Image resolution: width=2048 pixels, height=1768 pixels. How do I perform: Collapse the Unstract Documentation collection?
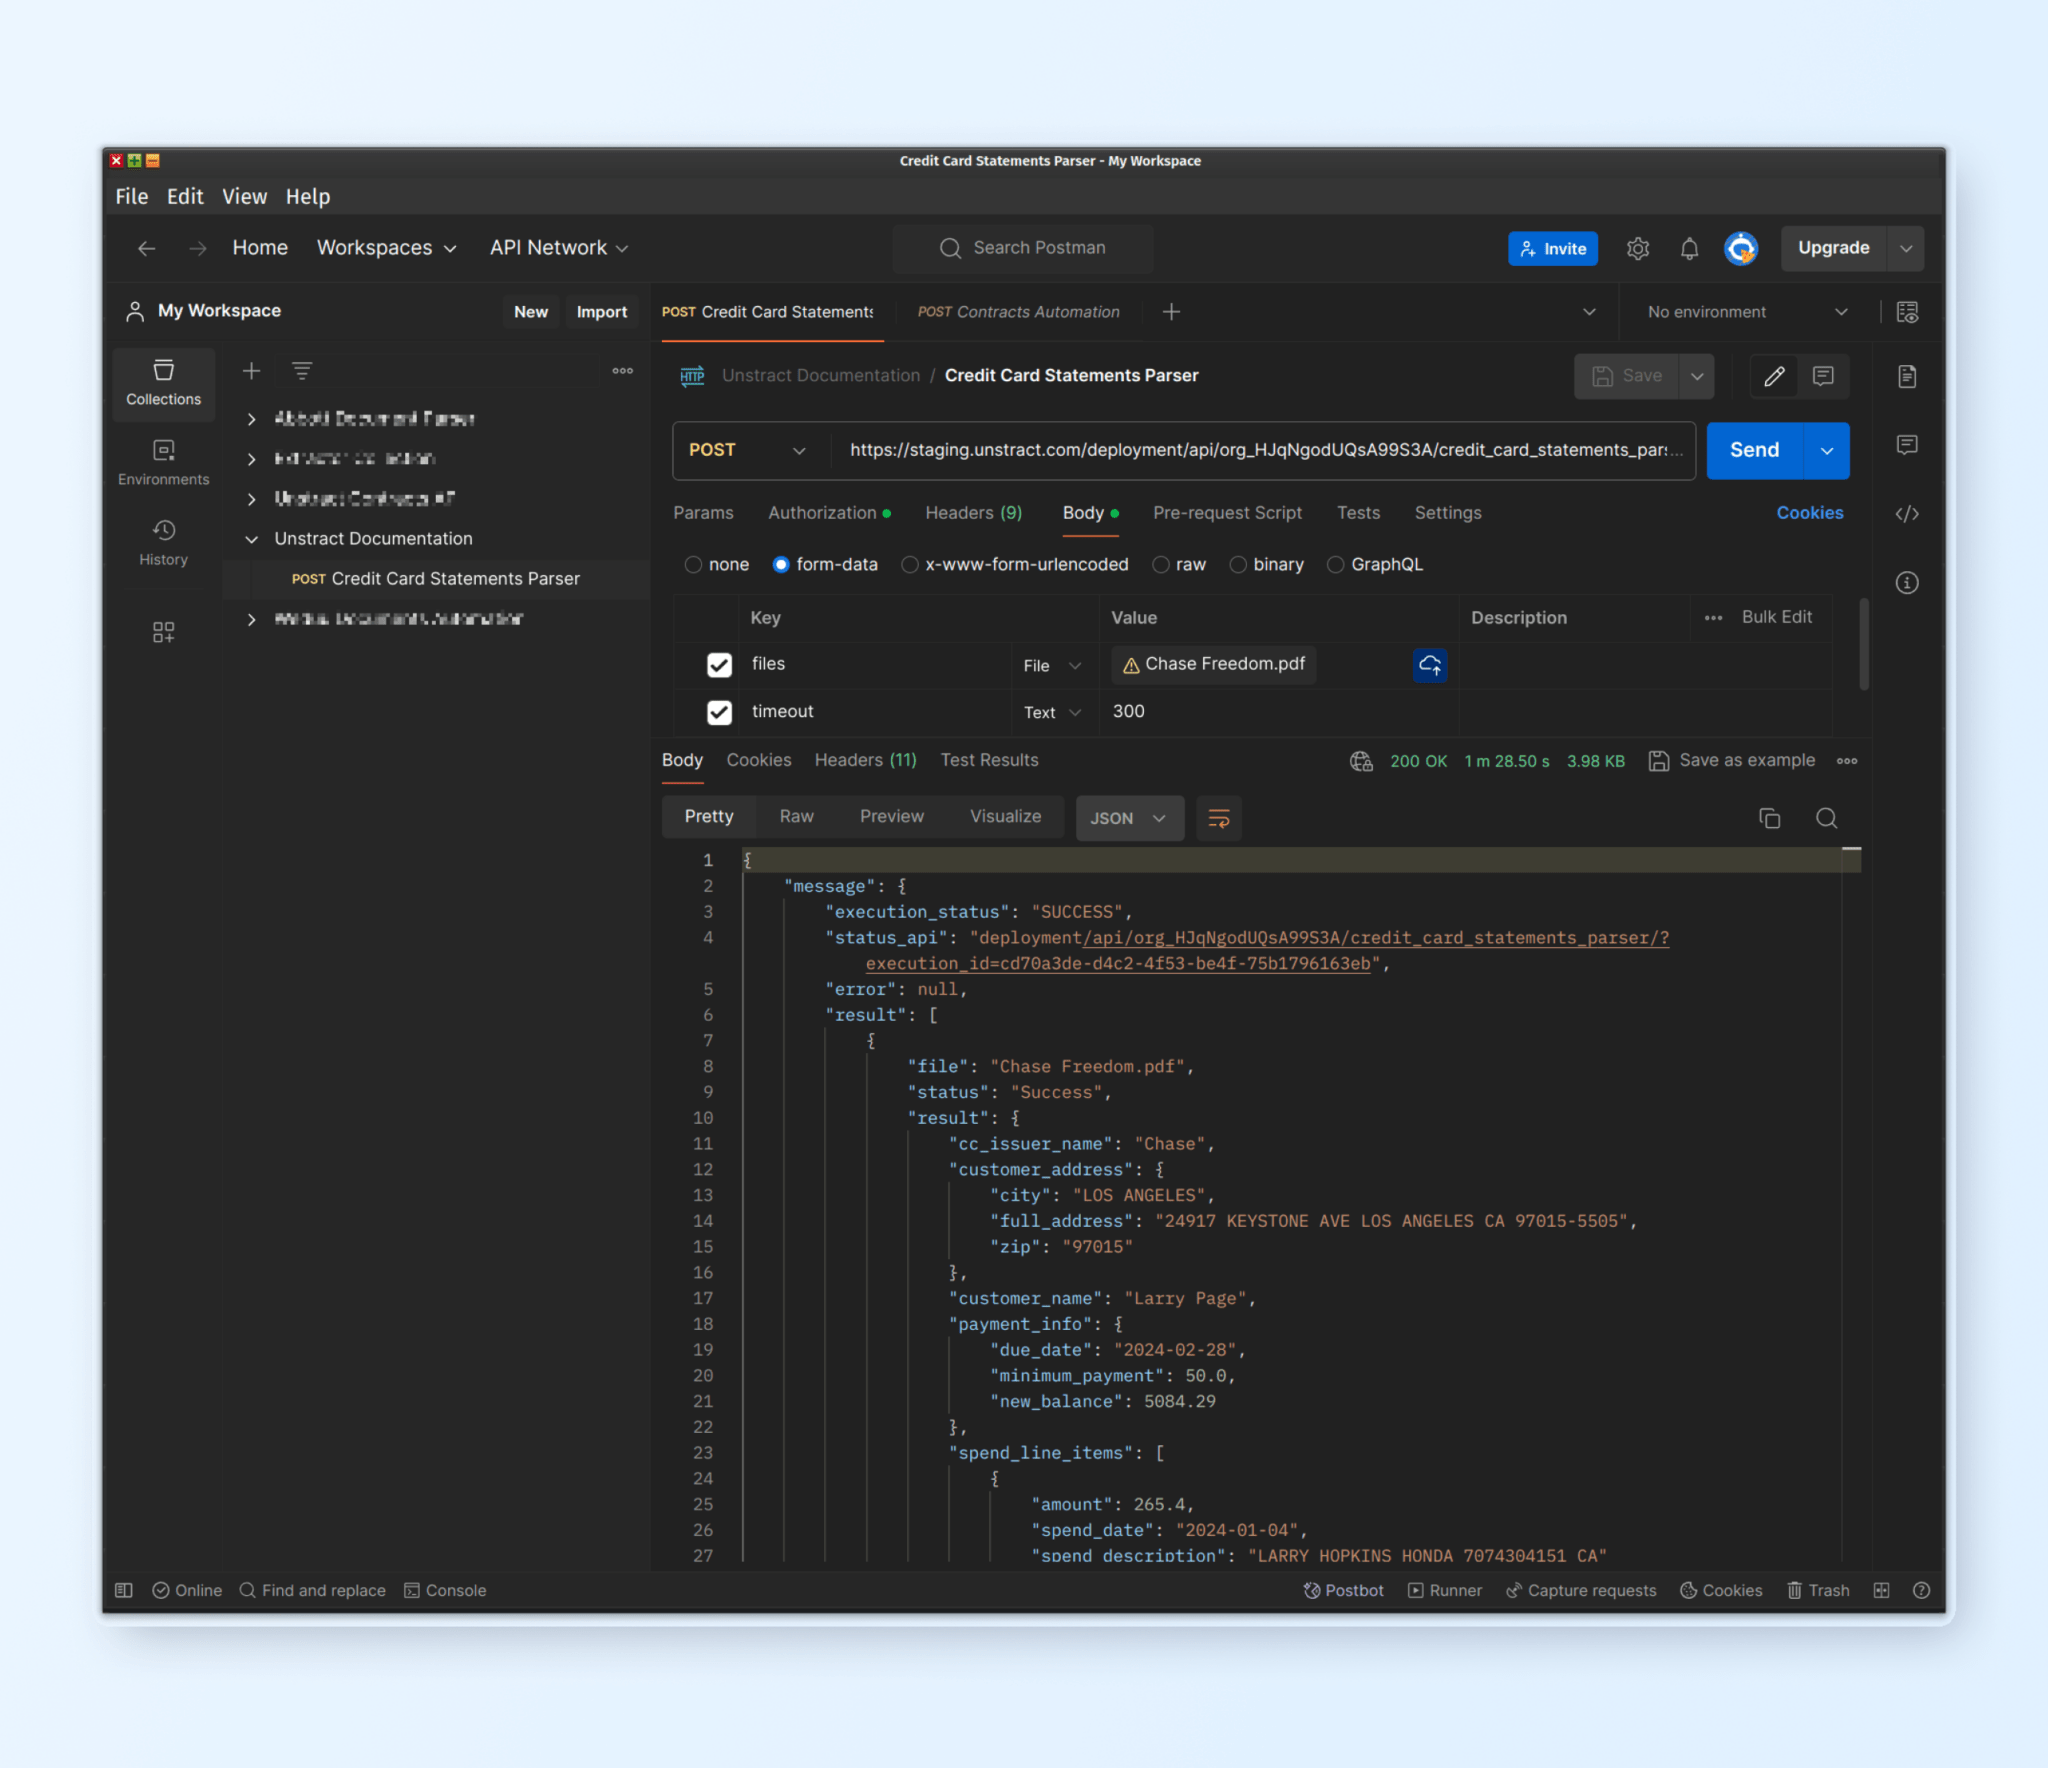[252, 538]
